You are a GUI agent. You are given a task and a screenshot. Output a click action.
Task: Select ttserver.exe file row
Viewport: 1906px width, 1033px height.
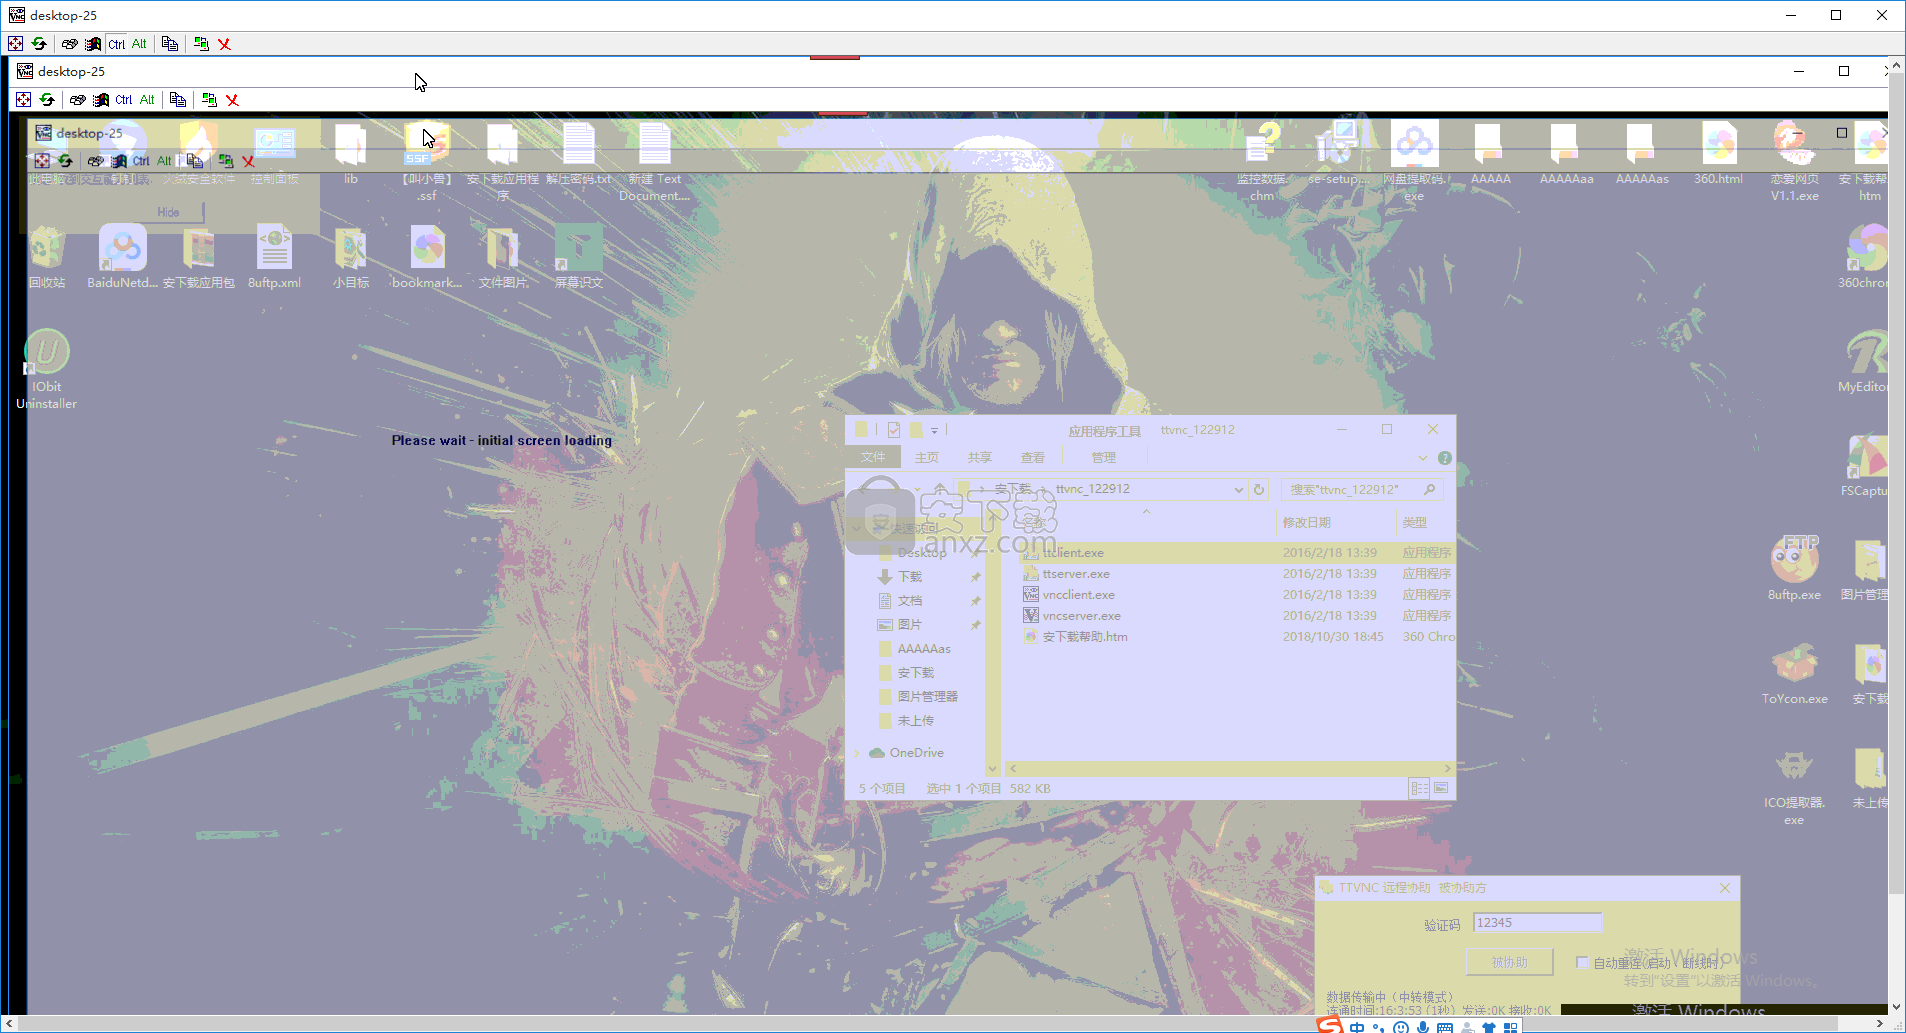coord(1237,574)
